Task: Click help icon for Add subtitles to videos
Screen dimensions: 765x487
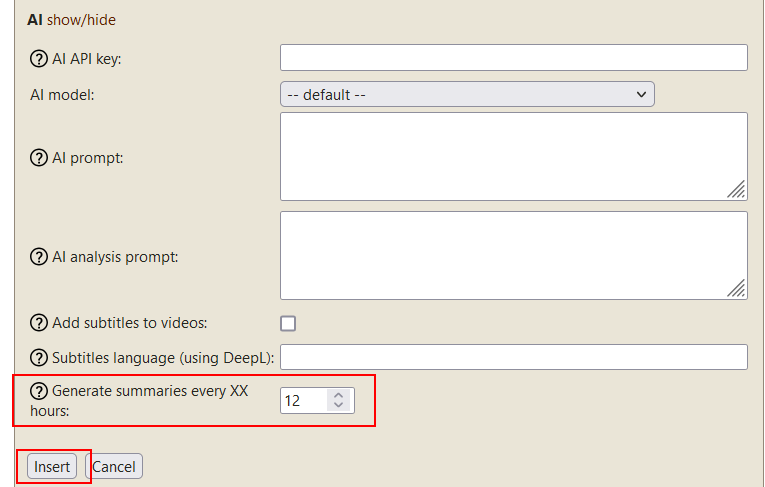Action: point(39,323)
